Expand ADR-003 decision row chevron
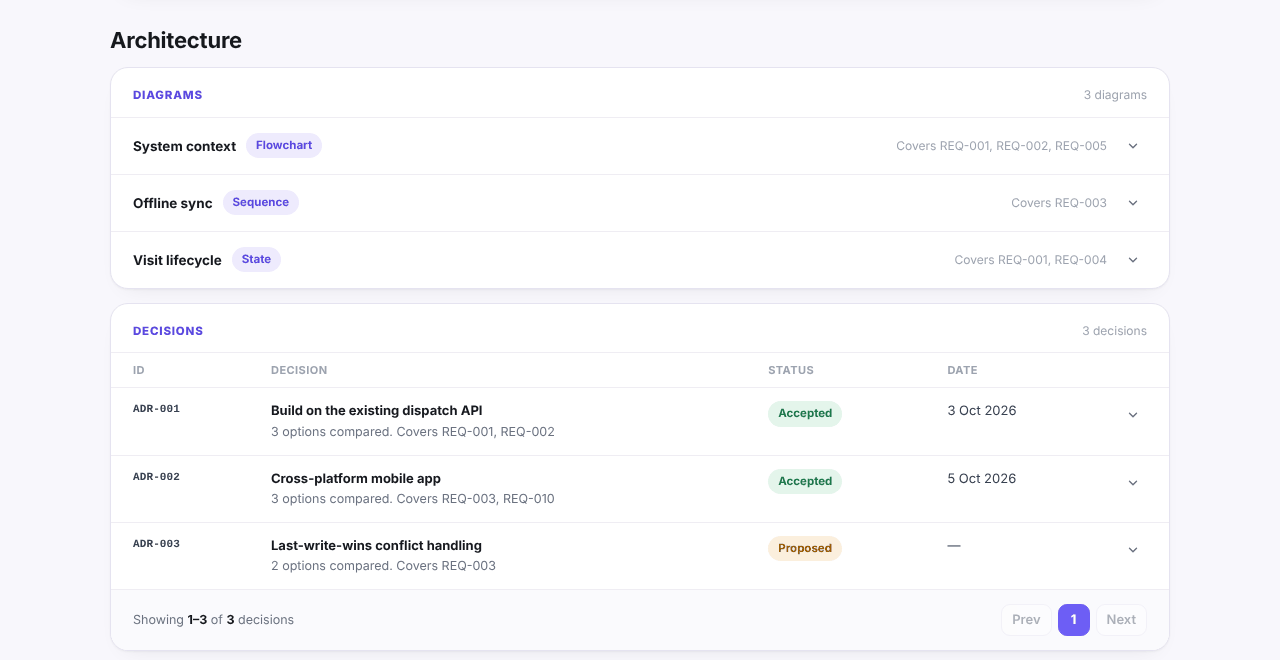Viewport: 1280px width, 660px height. 1133,550
